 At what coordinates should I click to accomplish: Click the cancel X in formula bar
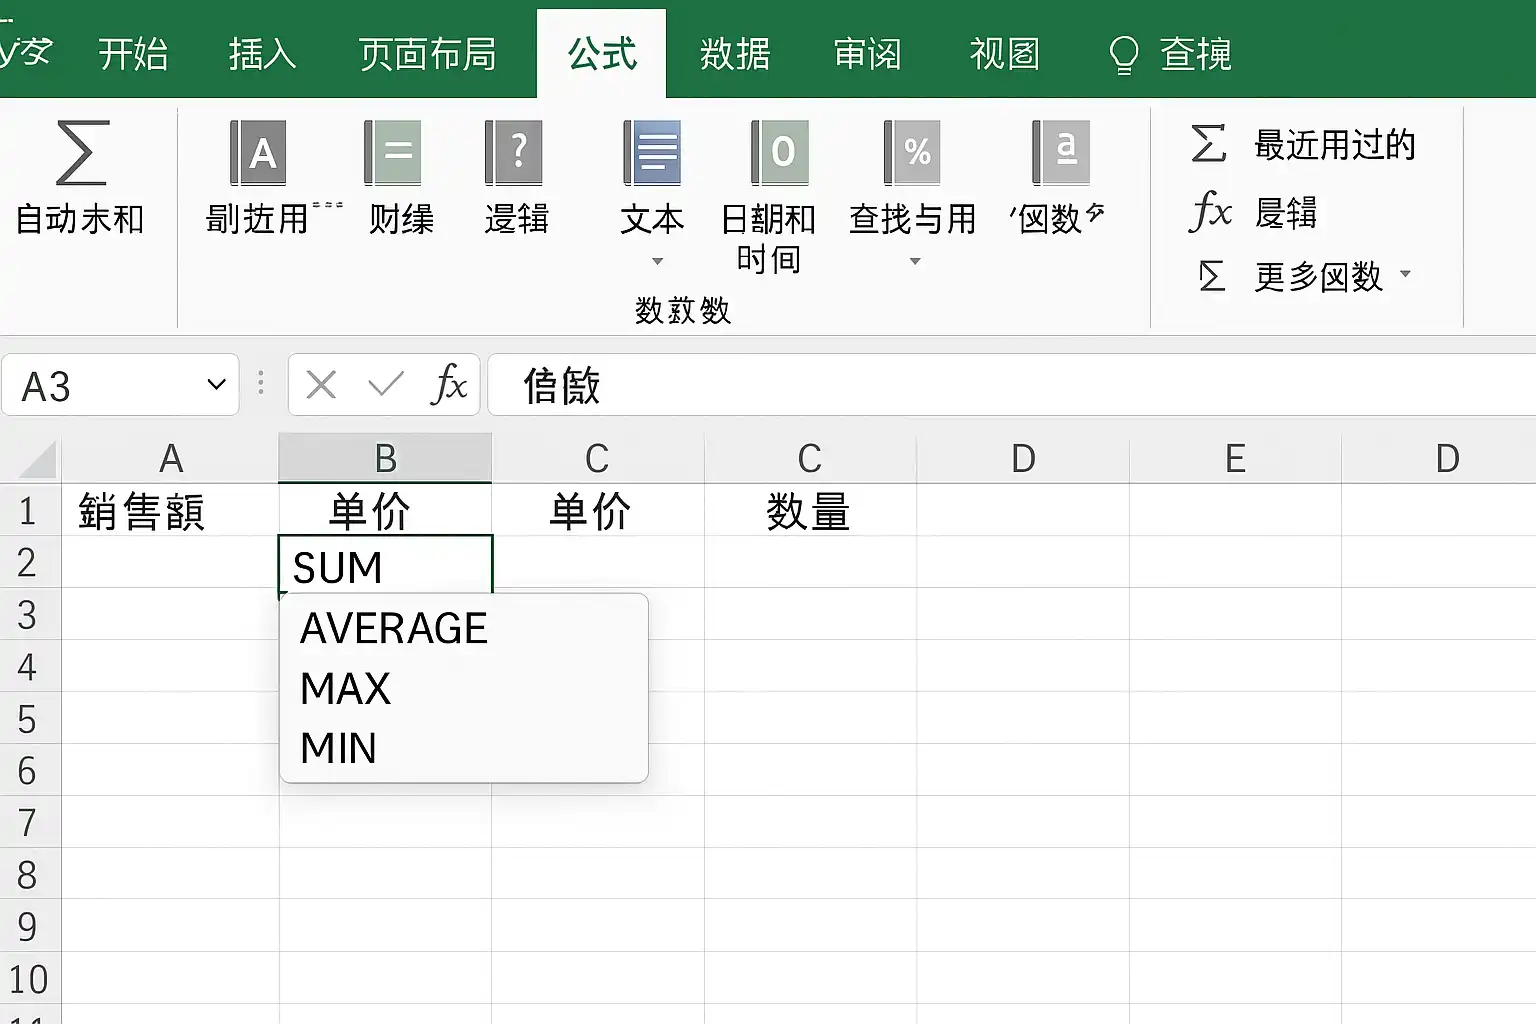tap(321, 385)
